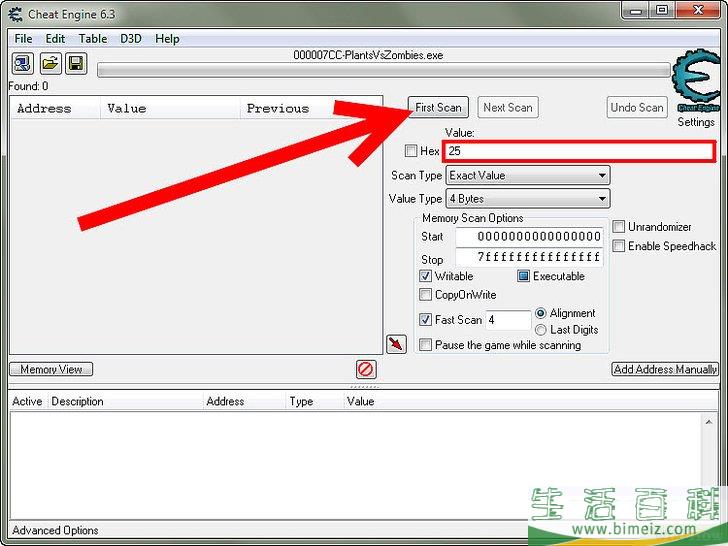Click the Address column header in results

pyautogui.click(x=55, y=108)
